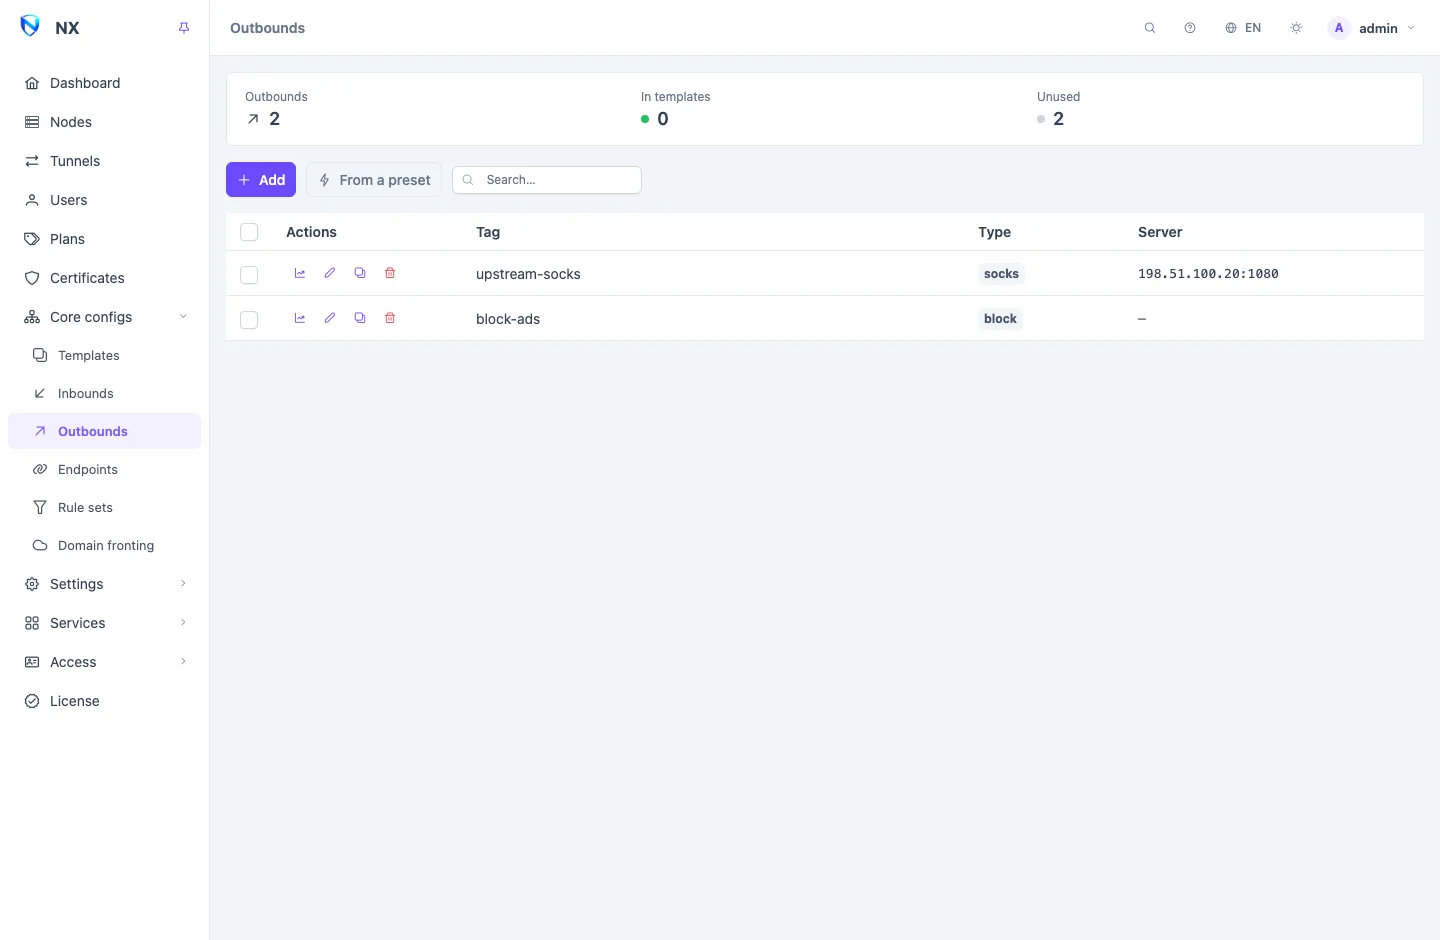Pin the sidebar with the pin icon
Image resolution: width=1440 pixels, height=940 pixels.
click(x=184, y=28)
